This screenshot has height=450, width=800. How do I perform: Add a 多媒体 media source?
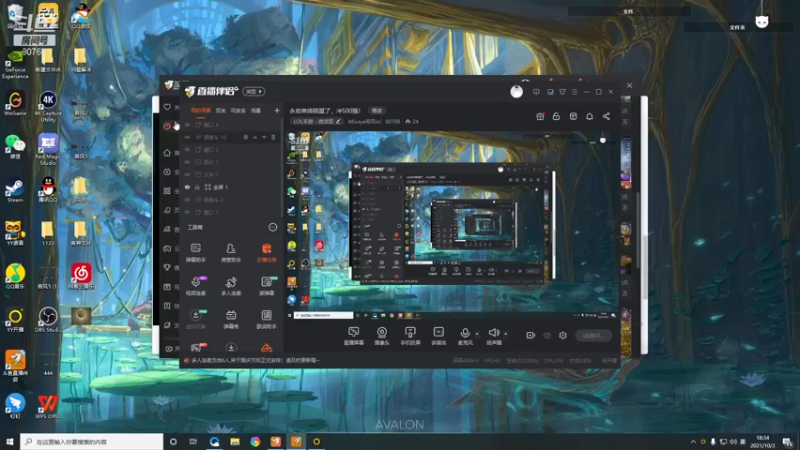[x=438, y=336]
